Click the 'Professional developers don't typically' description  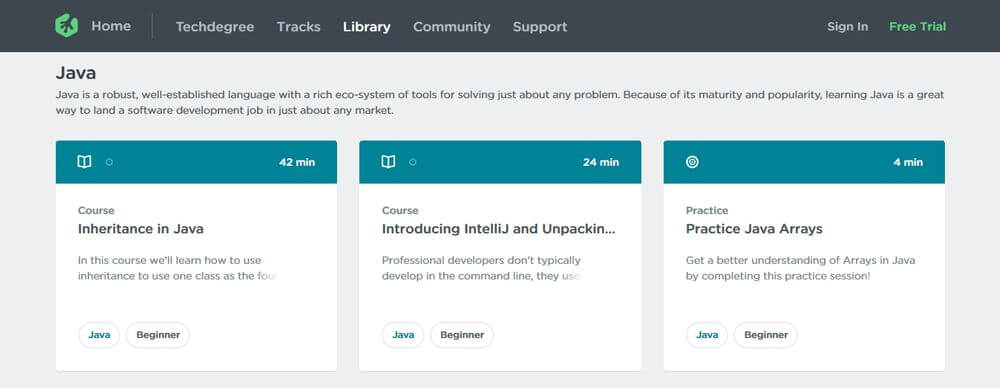[x=482, y=268]
